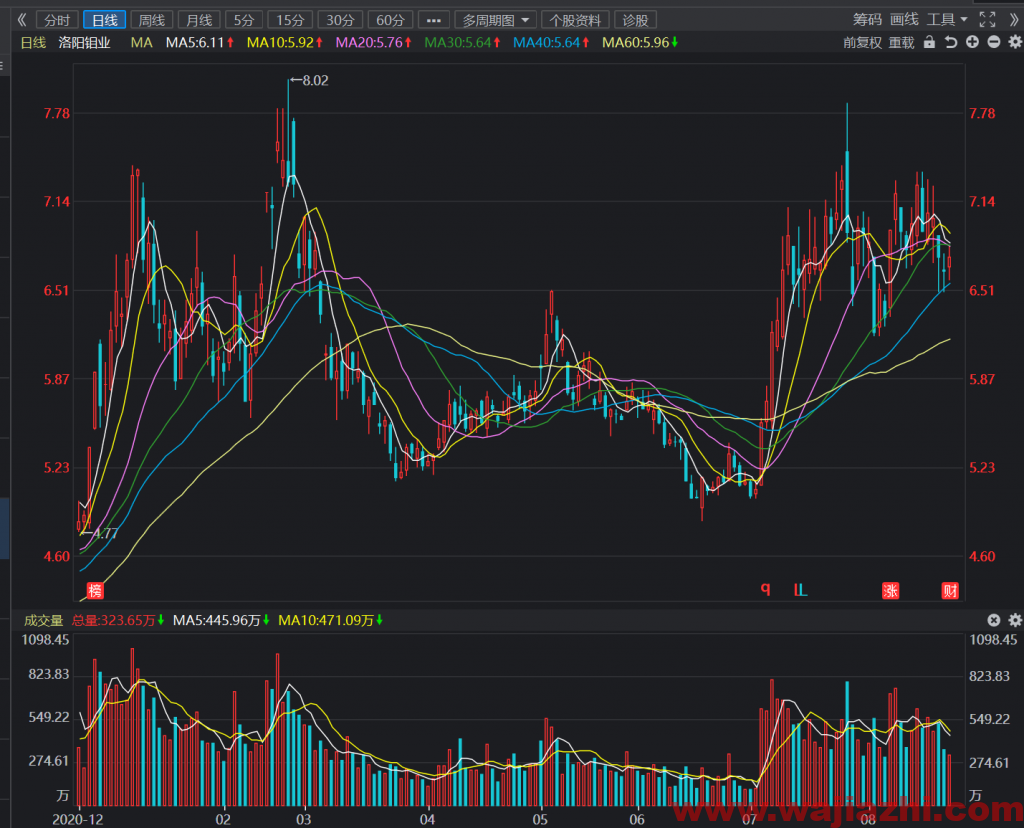The width and height of the screenshot is (1024, 828).
Task: Click MA40:5.64 legend value
Action: [x=551, y=42]
